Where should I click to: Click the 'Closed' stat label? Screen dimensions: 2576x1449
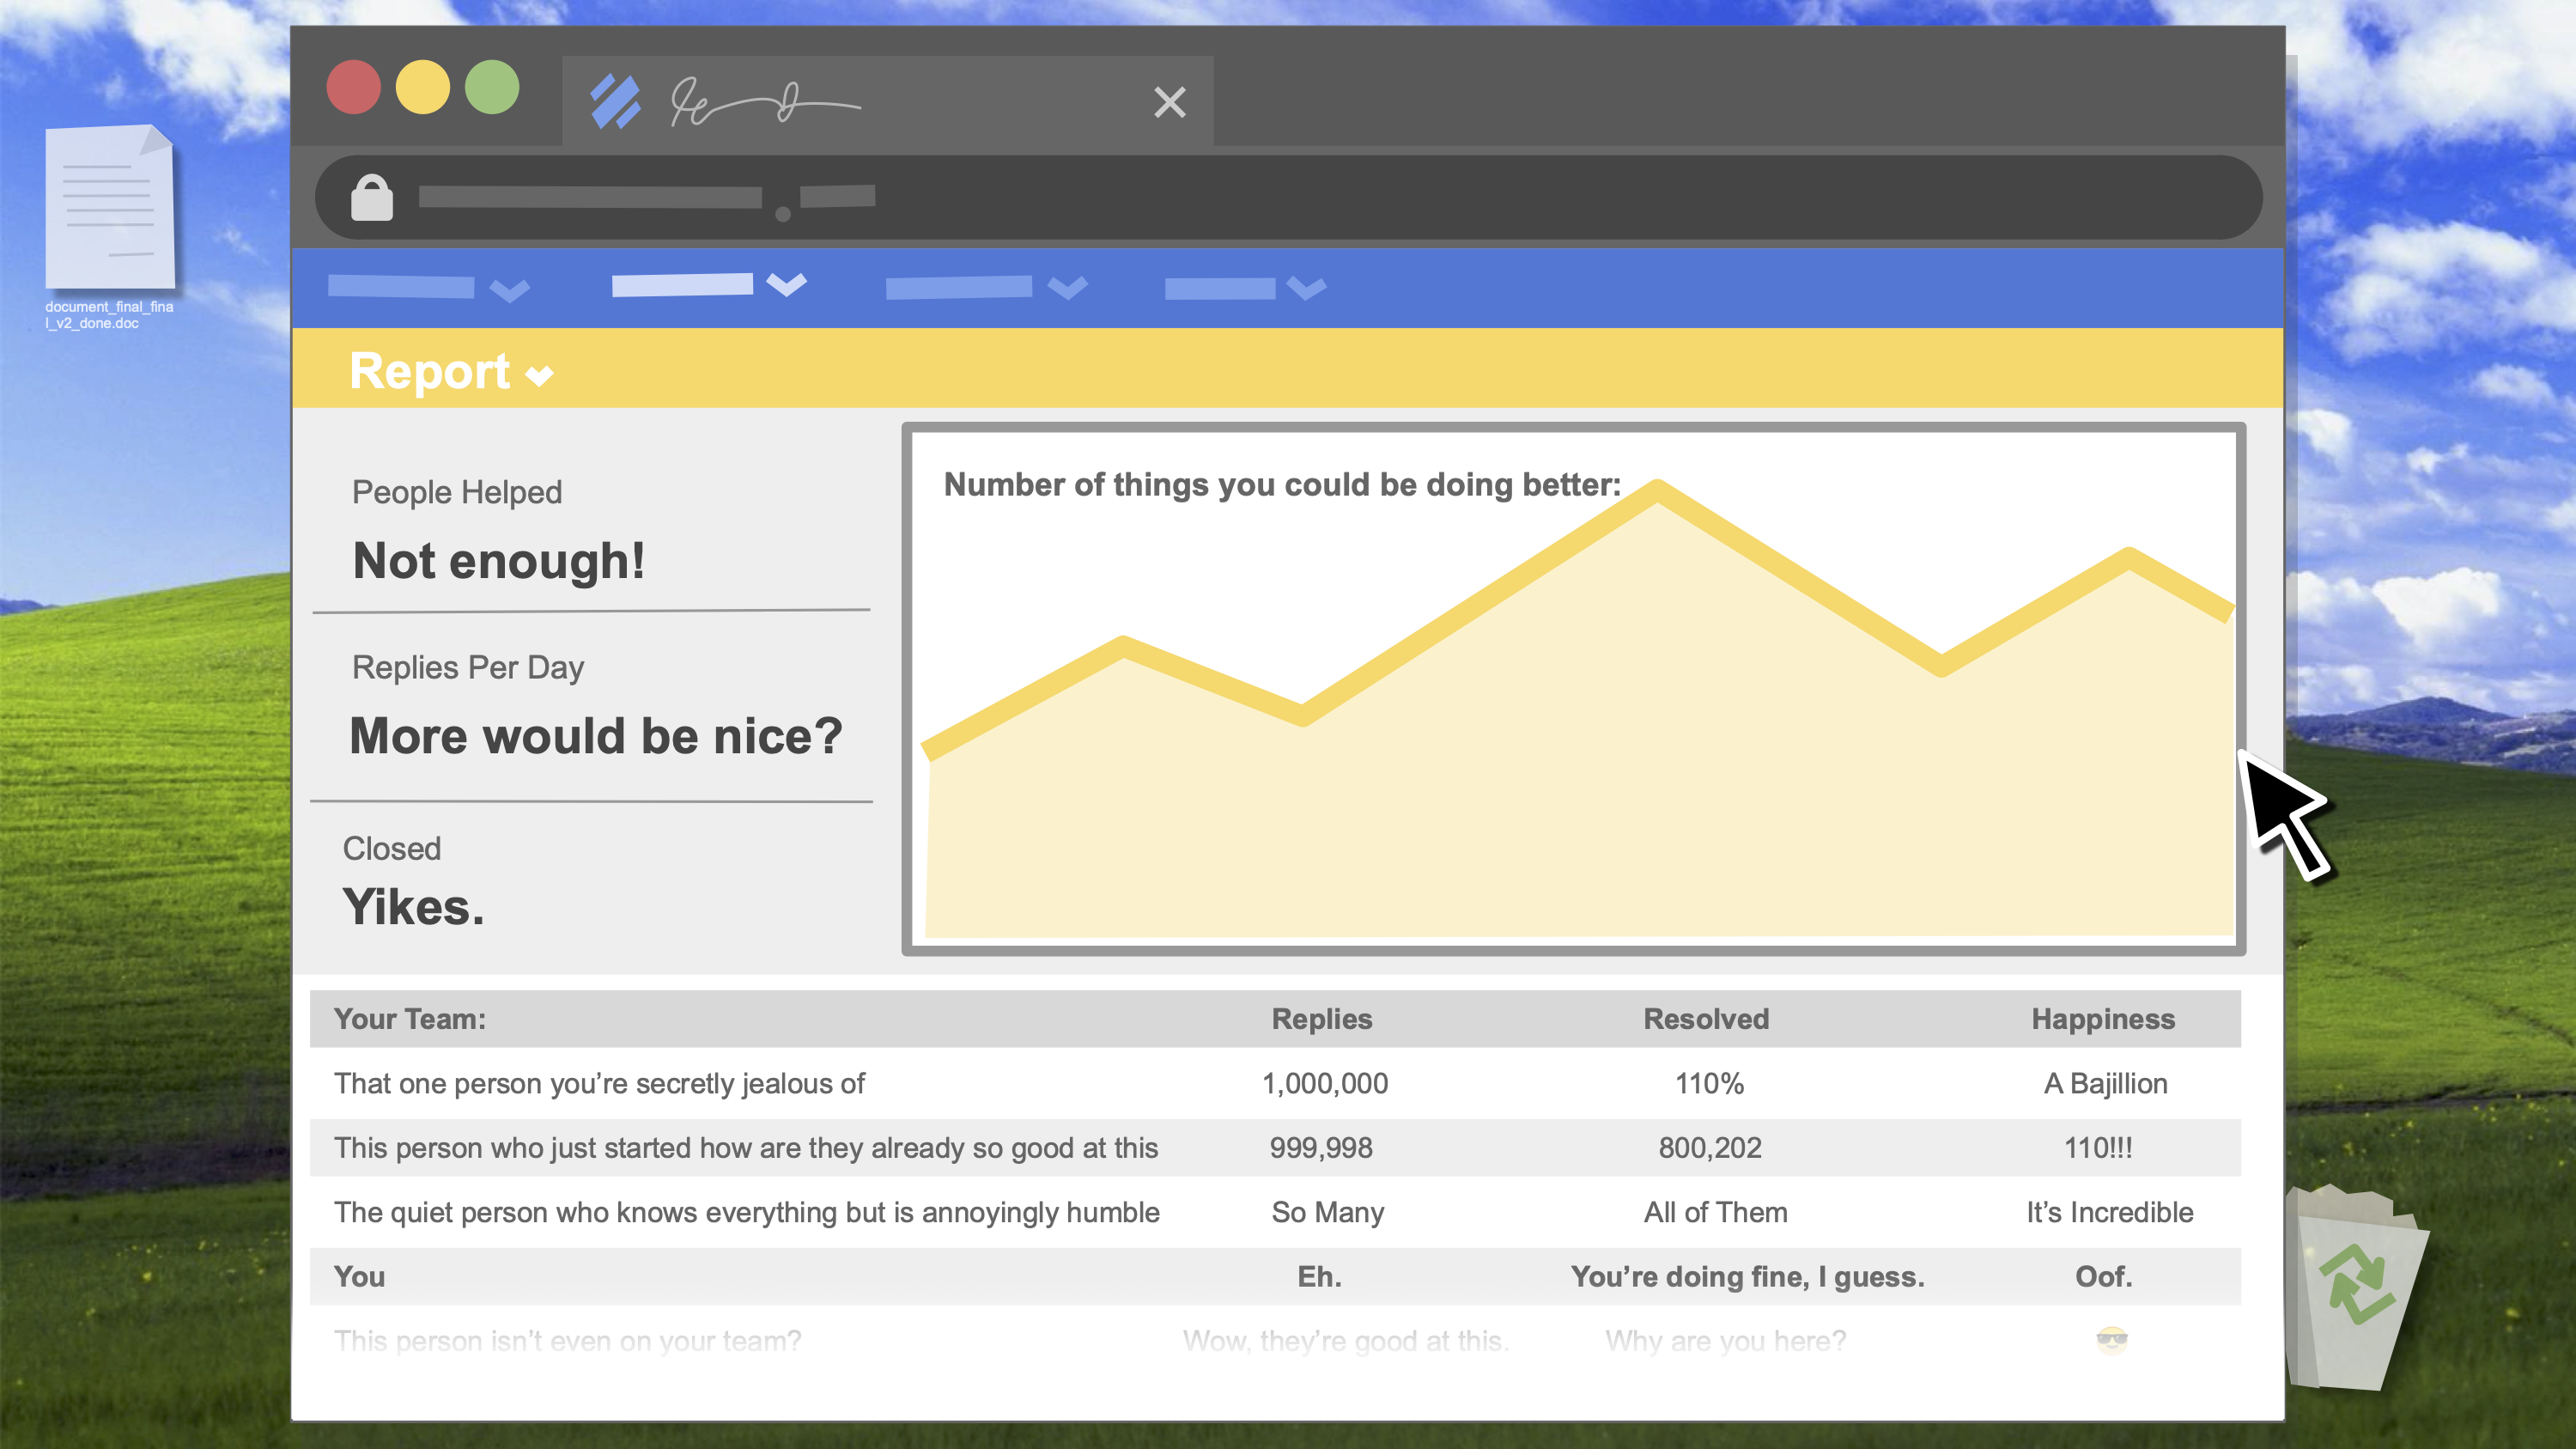(x=392, y=848)
